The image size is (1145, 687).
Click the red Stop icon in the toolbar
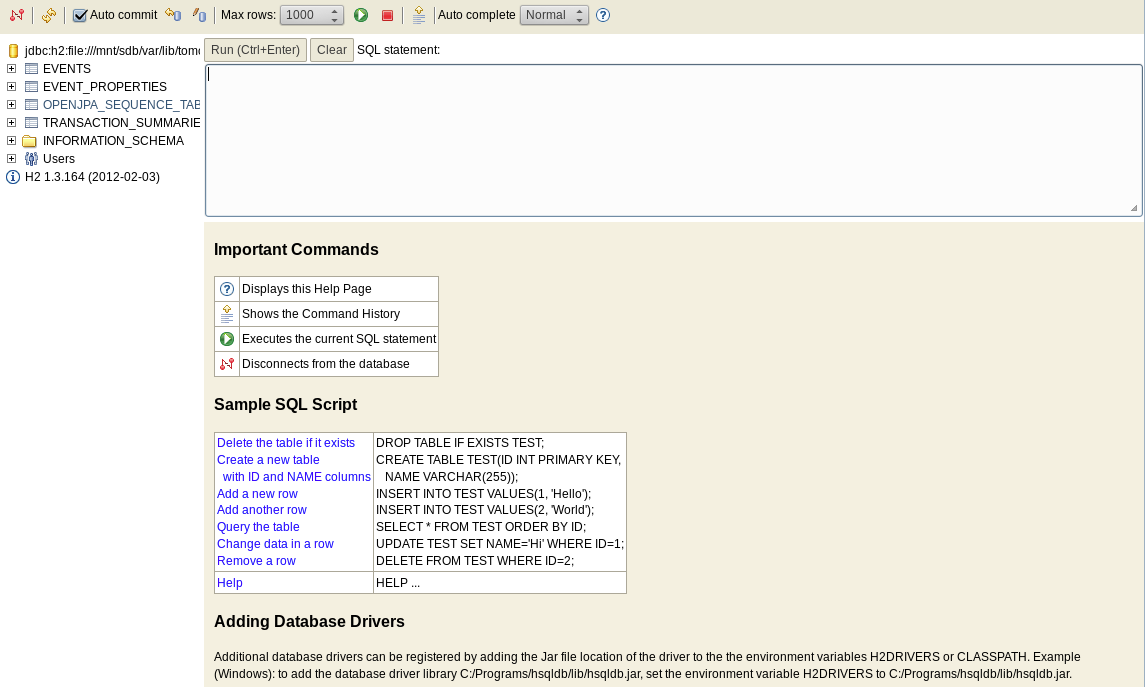[x=387, y=15]
